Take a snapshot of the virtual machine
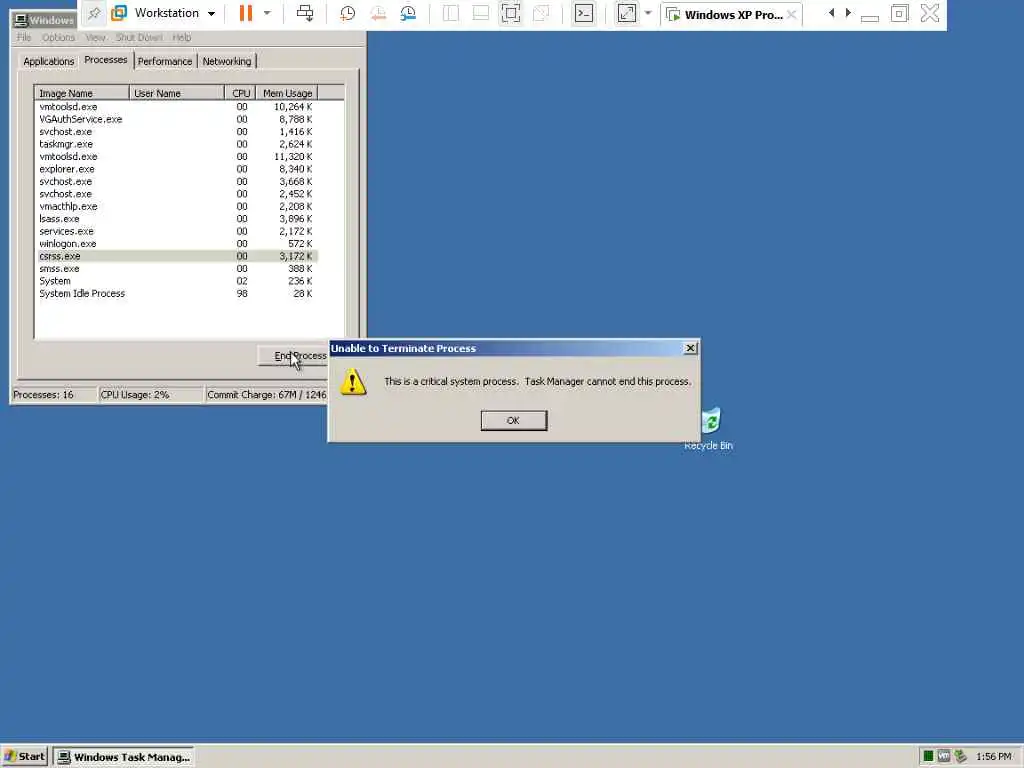This screenshot has height=768, width=1024. point(347,13)
